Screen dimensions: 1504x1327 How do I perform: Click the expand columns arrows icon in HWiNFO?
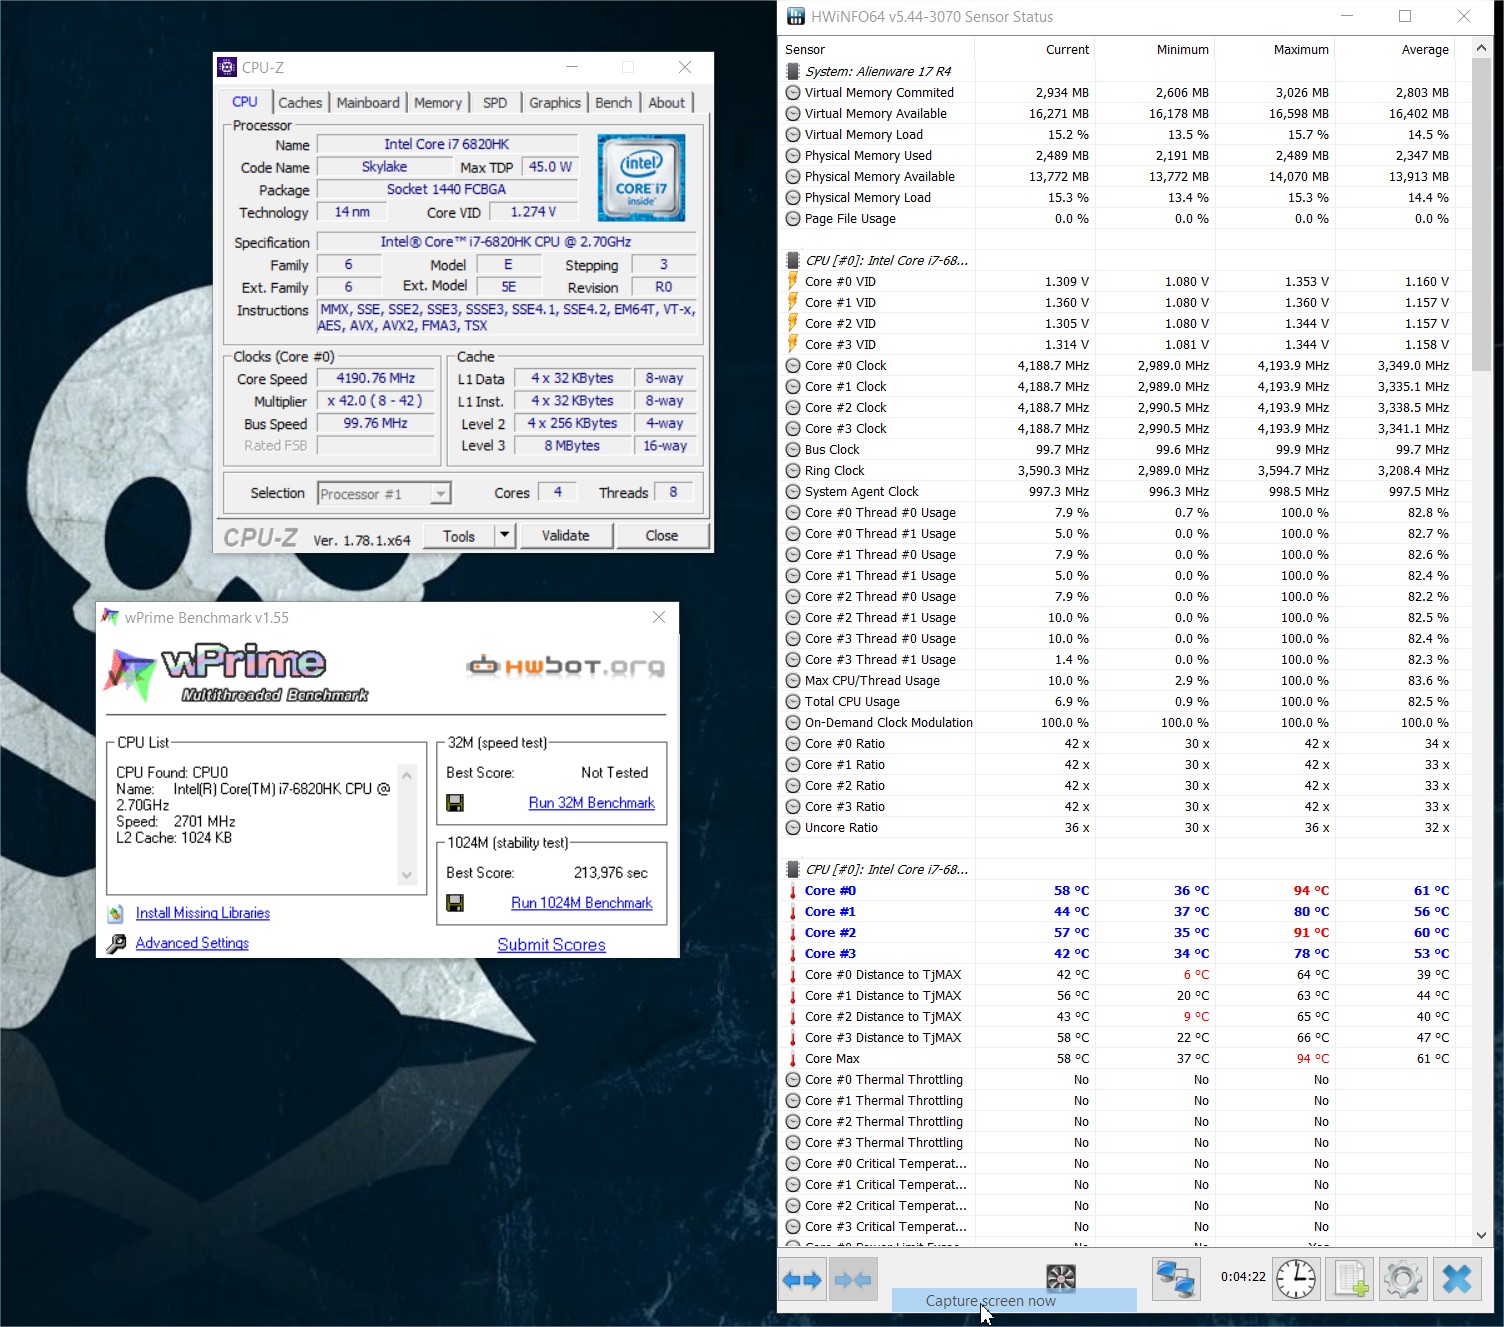click(x=802, y=1279)
